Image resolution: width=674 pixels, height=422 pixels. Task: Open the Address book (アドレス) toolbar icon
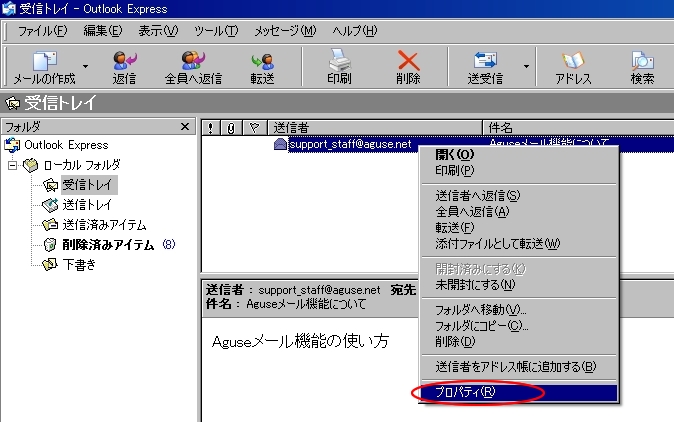[573, 61]
